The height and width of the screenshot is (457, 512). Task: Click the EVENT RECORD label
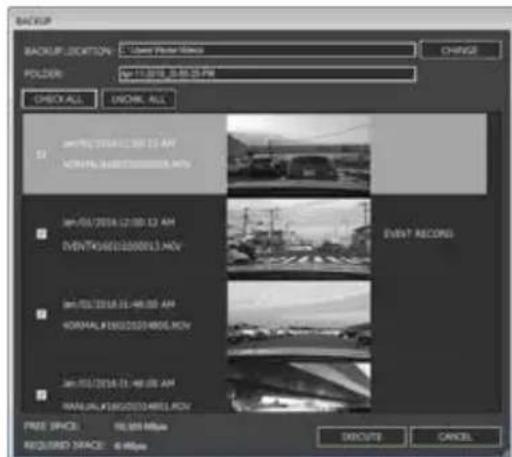click(418, 234)
